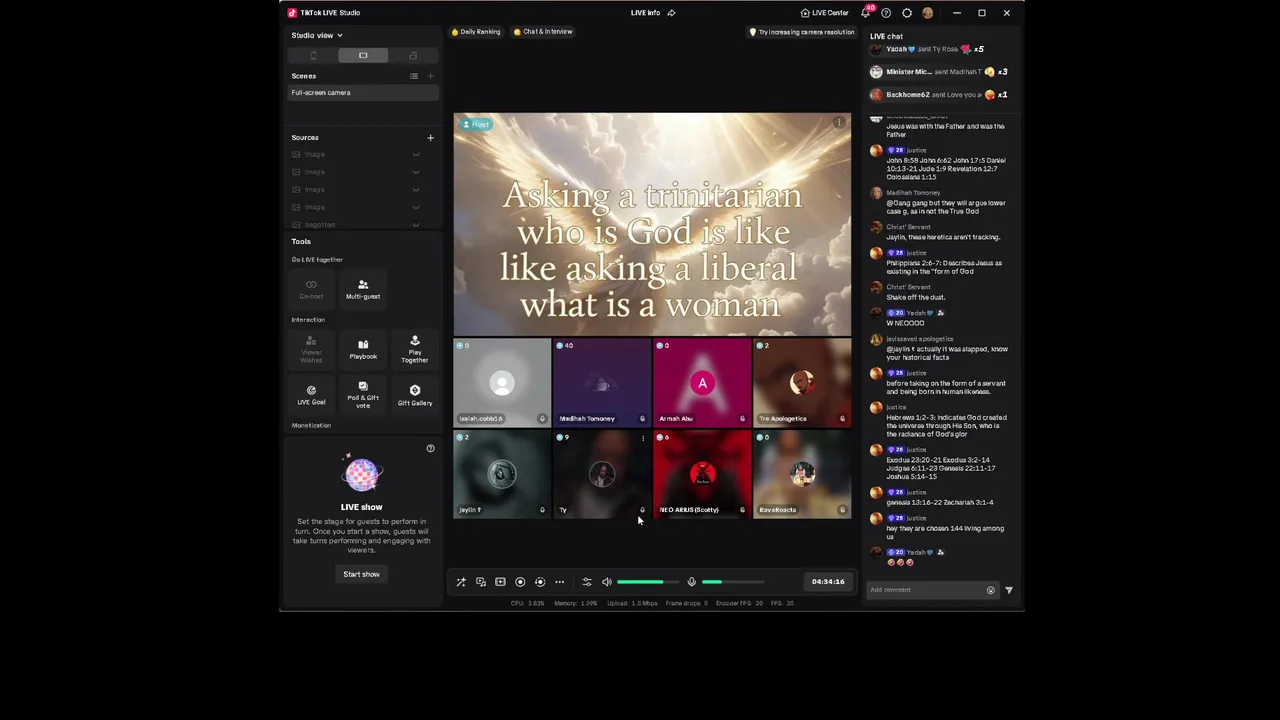This screenshot has width=1280, height=720.
Task: Add a new scene with the plus icon
Action: click(x=431, y=76)
